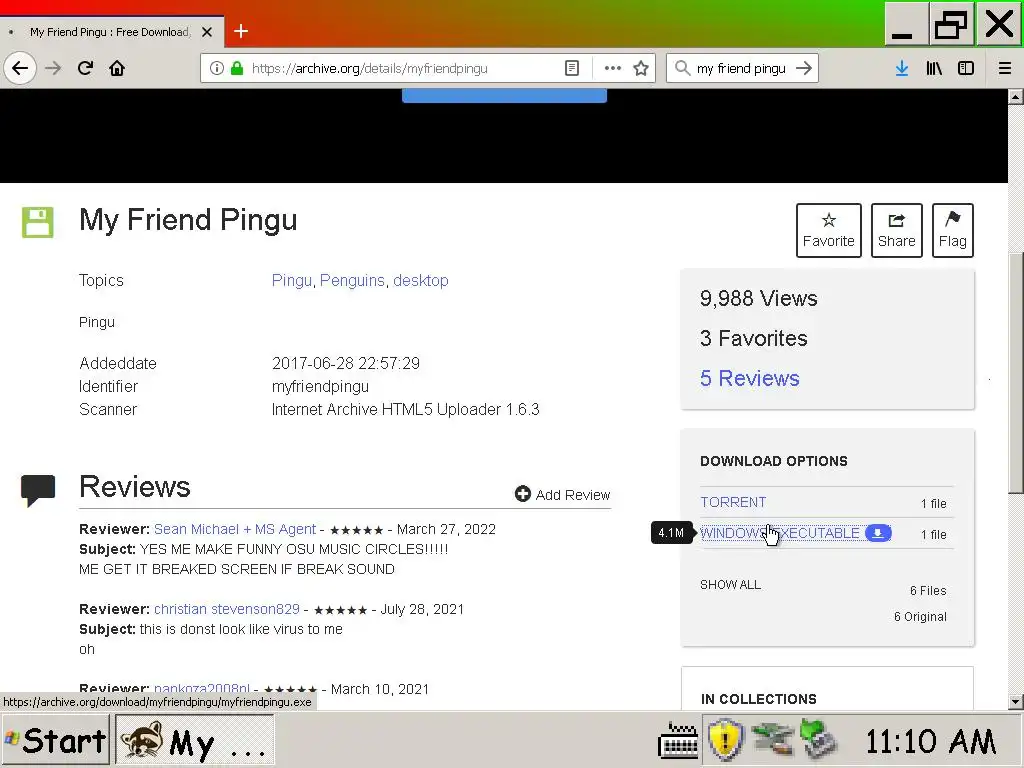Restore down the browser window

pyautogui.click(x=952, y=24)
